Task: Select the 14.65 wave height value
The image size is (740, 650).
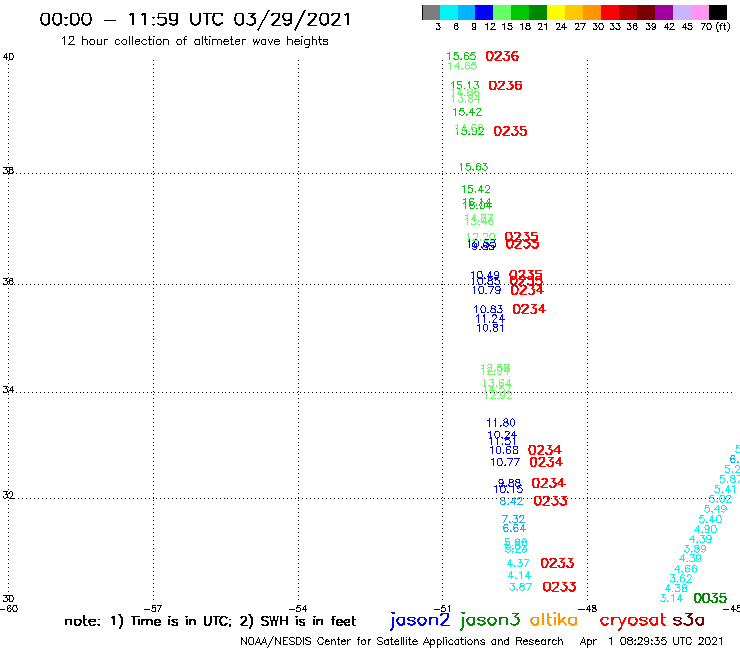Action: click(x=462, y=66)
